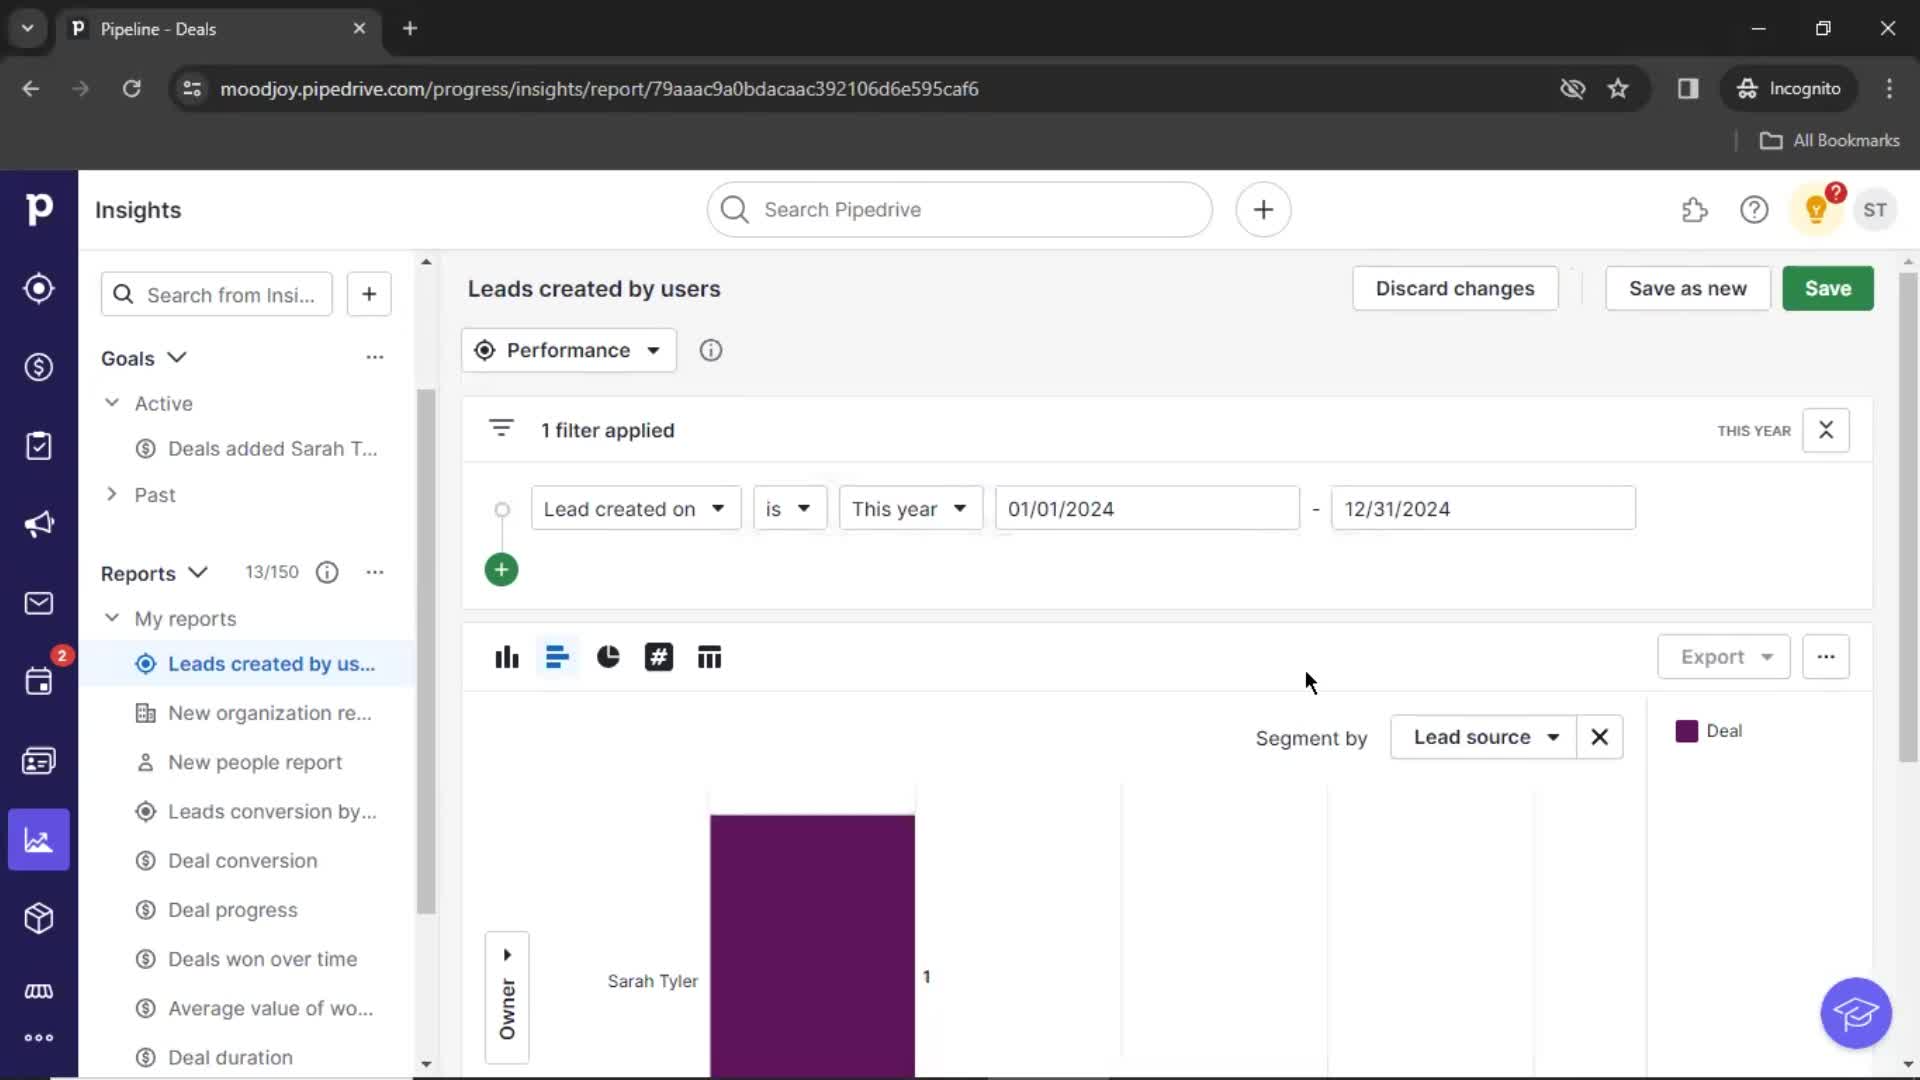This screenshot has width=1920, height=1080.
Task: Open the Lead source segment dropdown
Action: click(1484, 737)
